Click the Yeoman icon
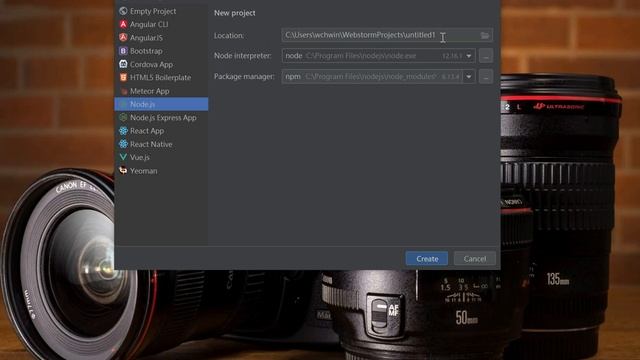 [x=123, y=171]
